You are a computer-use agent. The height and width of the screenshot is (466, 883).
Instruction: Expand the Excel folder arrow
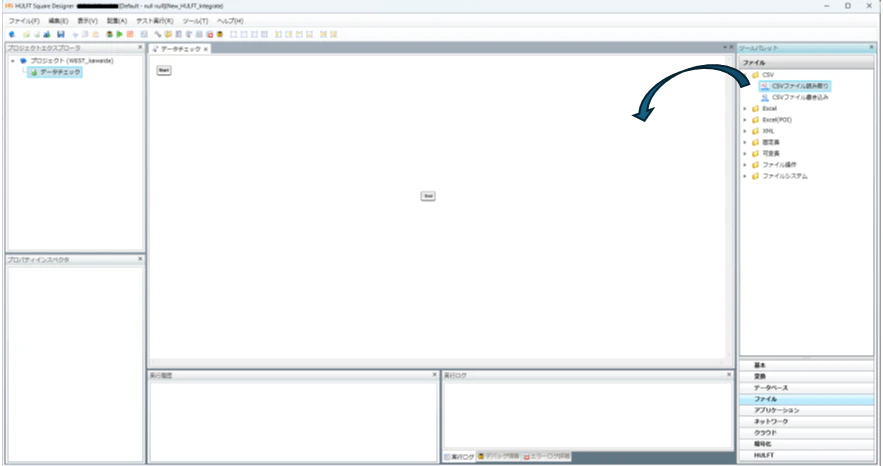pyautogui.click(x=745, y=109)
